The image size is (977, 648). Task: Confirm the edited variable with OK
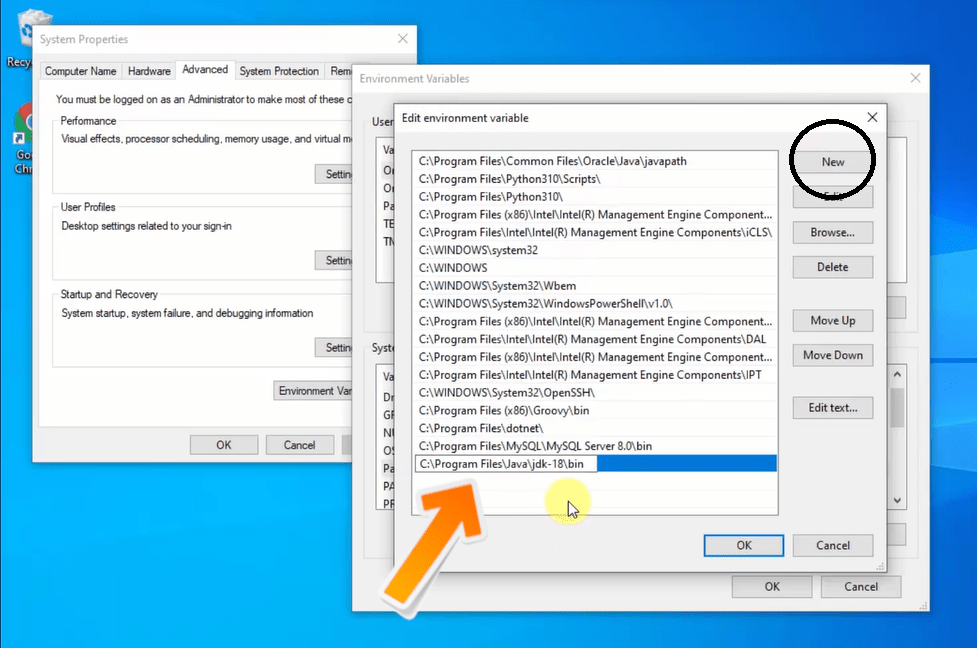point(743,545)
